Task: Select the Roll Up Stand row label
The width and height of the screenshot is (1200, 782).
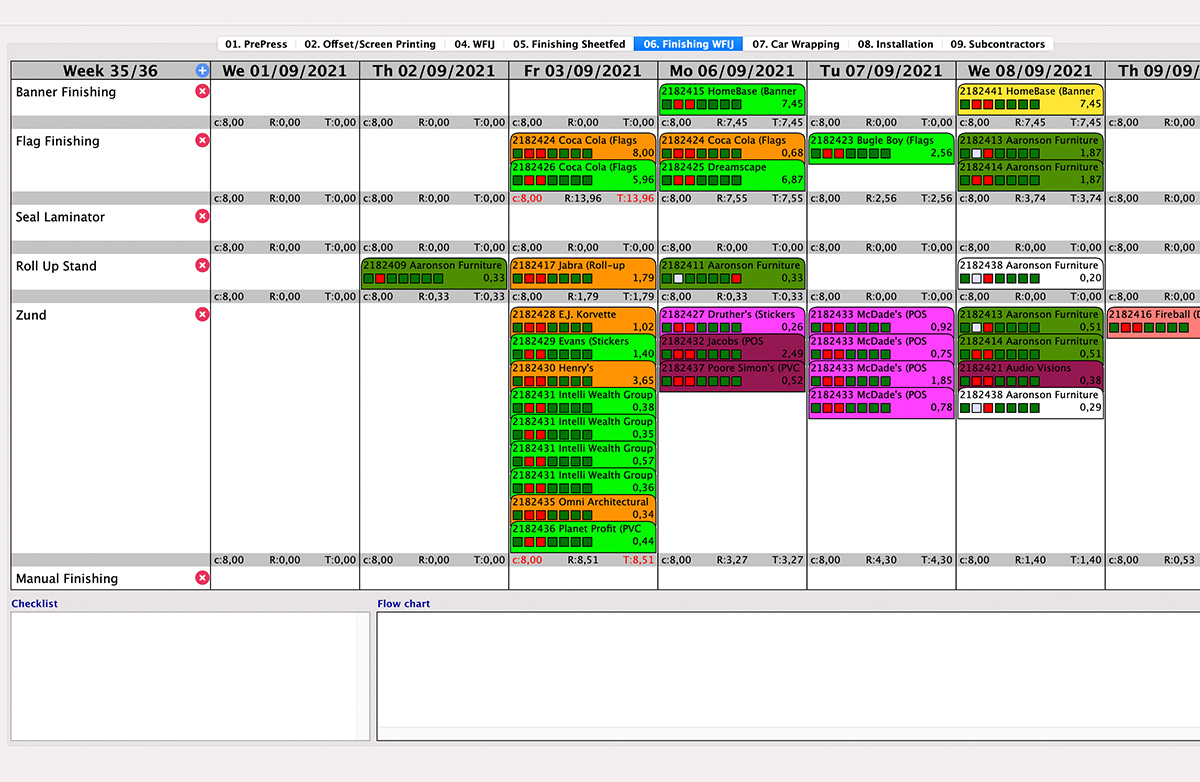Action: [x=56, y=266]
